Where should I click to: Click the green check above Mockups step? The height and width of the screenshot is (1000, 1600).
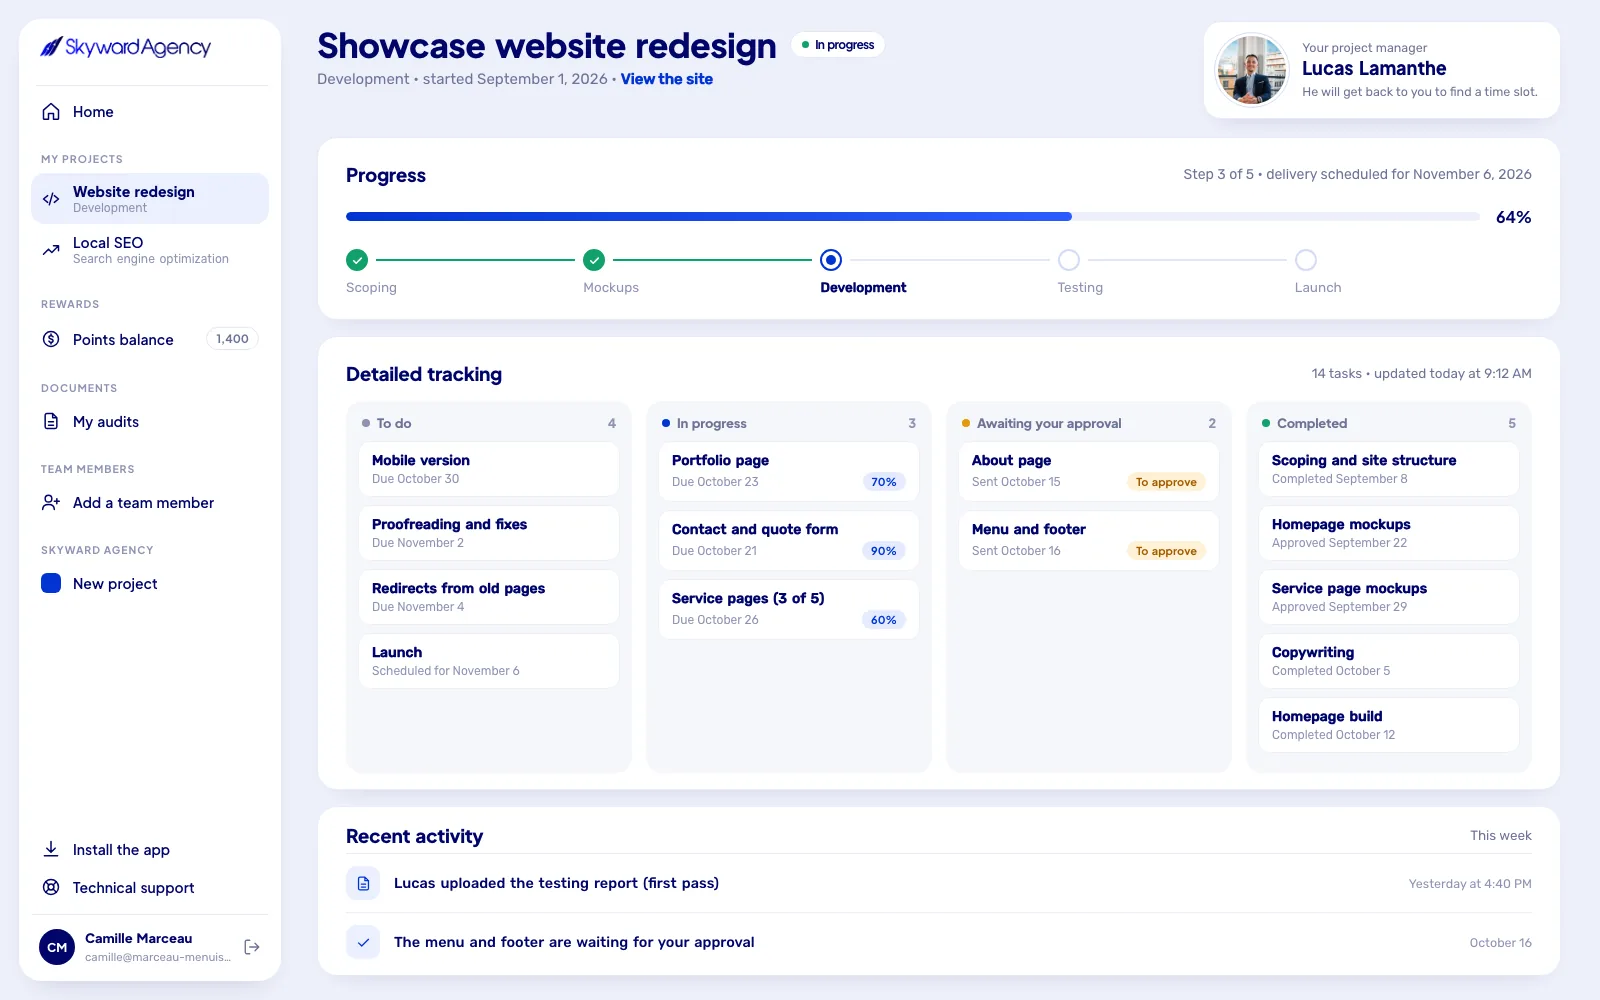[594, 260]
